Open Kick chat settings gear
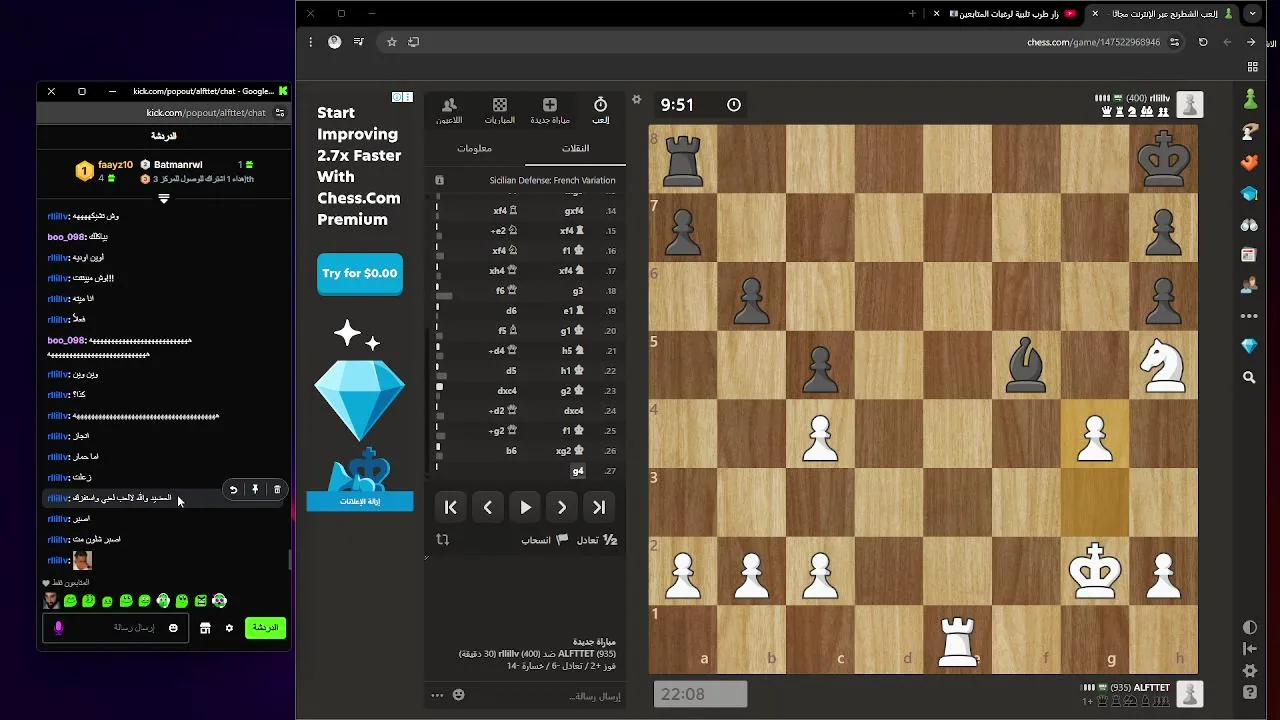 coord(229,628)
